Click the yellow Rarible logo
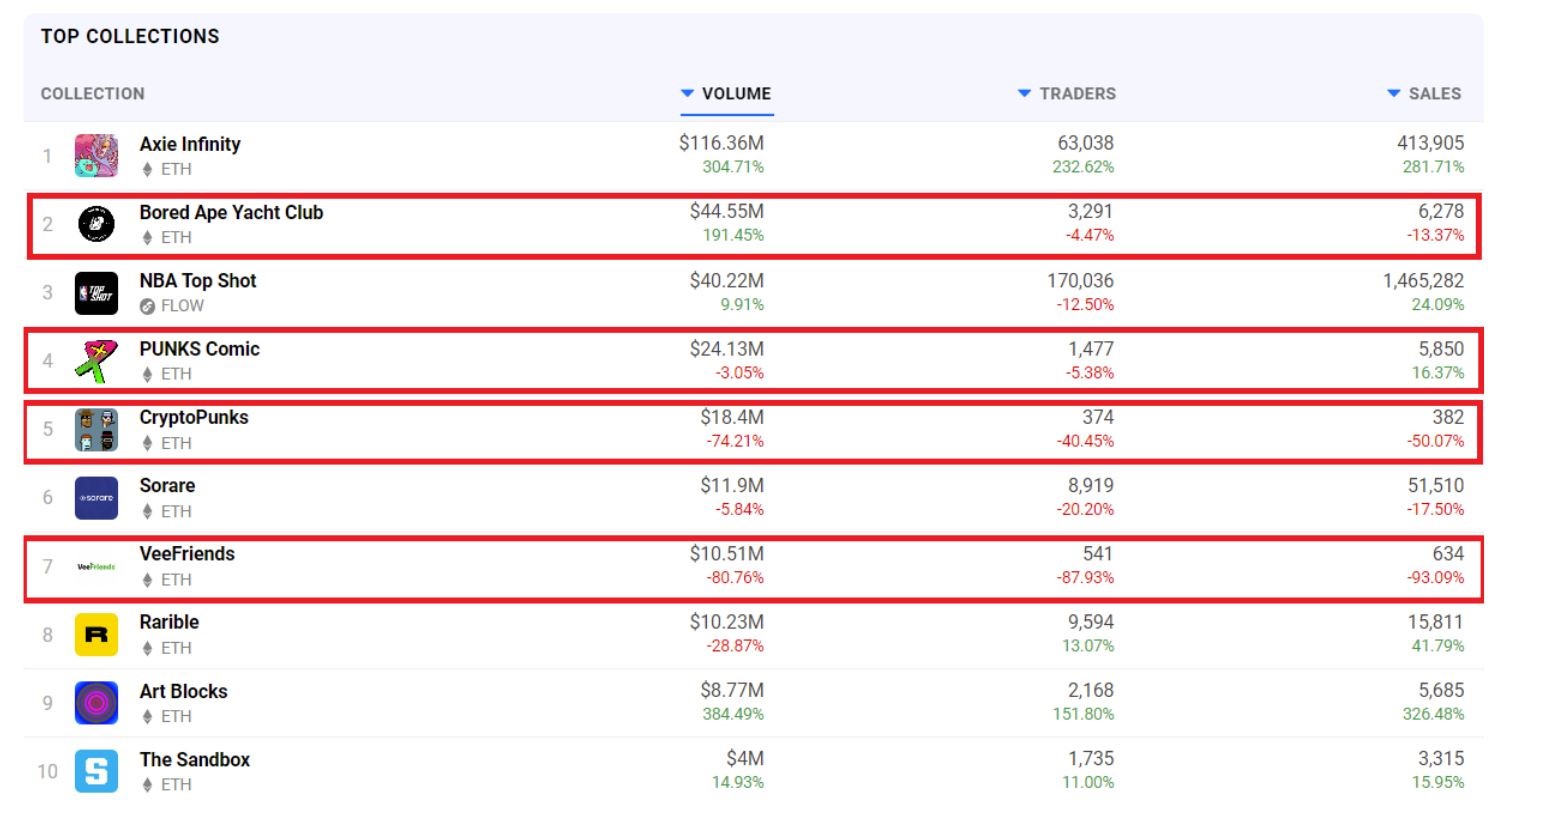 click(96, 635)
